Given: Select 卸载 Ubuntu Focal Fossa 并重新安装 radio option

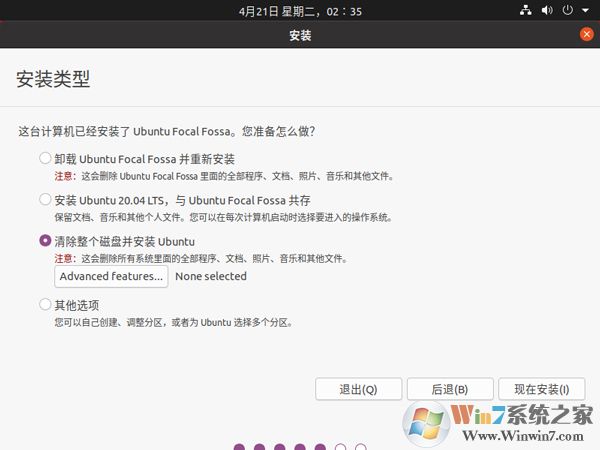Looking at the screenshot, I should pyautogui.click(x=45, y=158).
